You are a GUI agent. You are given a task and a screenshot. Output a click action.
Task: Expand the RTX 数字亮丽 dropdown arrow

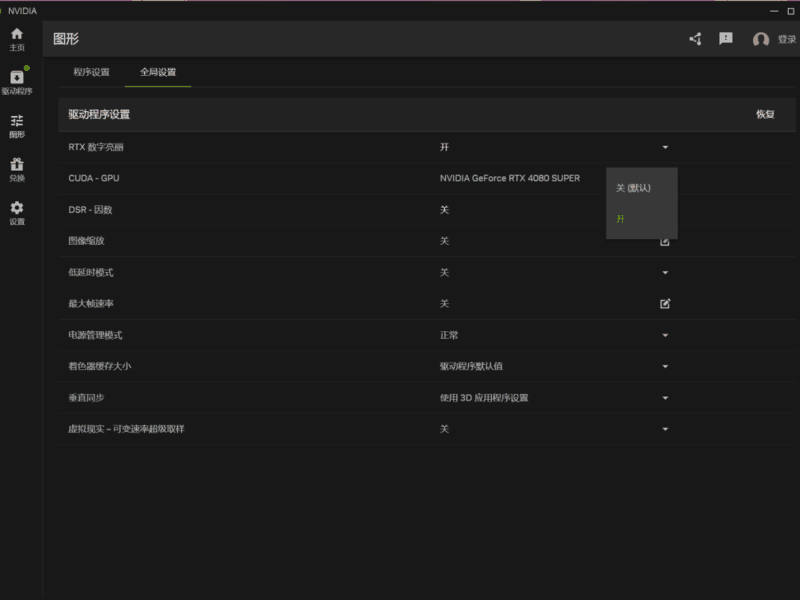665,147
